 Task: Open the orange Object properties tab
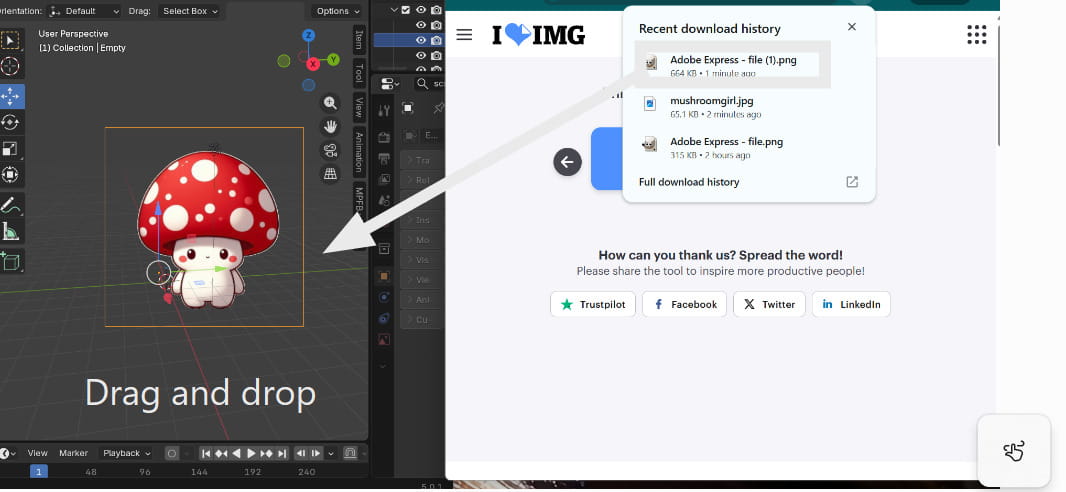click(x=384, y=276)
